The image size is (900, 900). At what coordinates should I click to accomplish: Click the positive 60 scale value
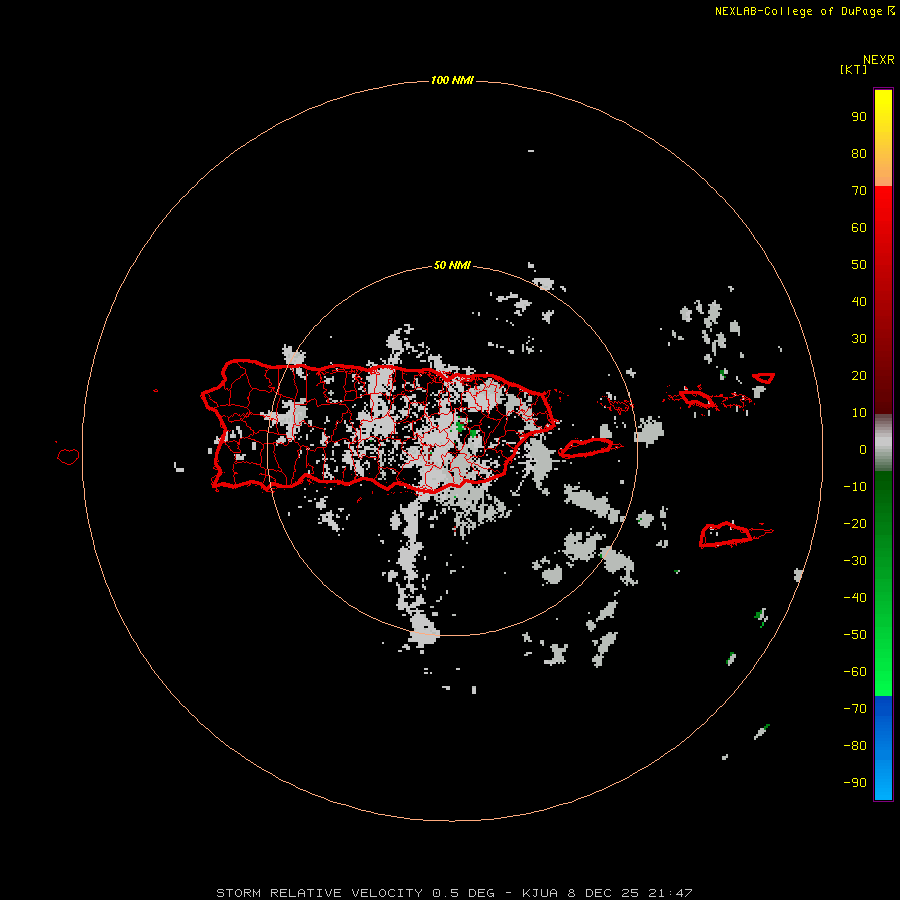point(859,227)
